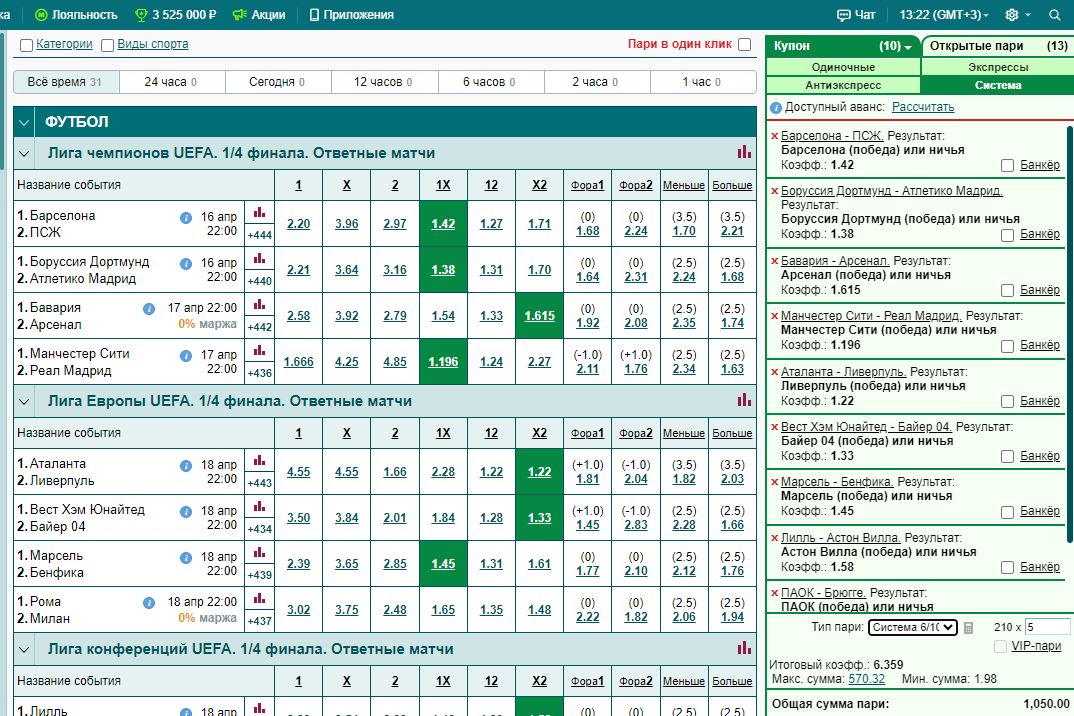Select 1X odds 1.54 for Бавария - Арсенал
The height and width of the screenshot is (716, 1074).
pyautogui.click(x=443, y=315)
